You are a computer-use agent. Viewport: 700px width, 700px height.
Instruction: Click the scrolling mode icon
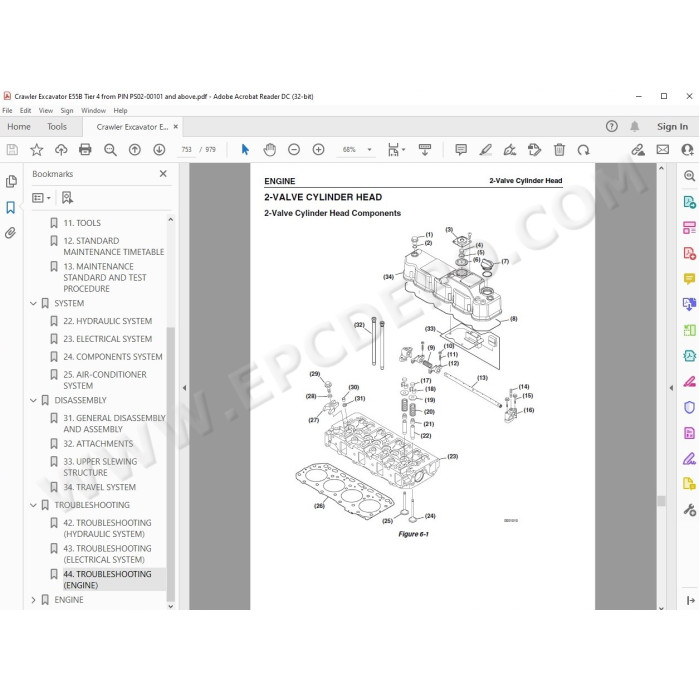coord(425,150)
